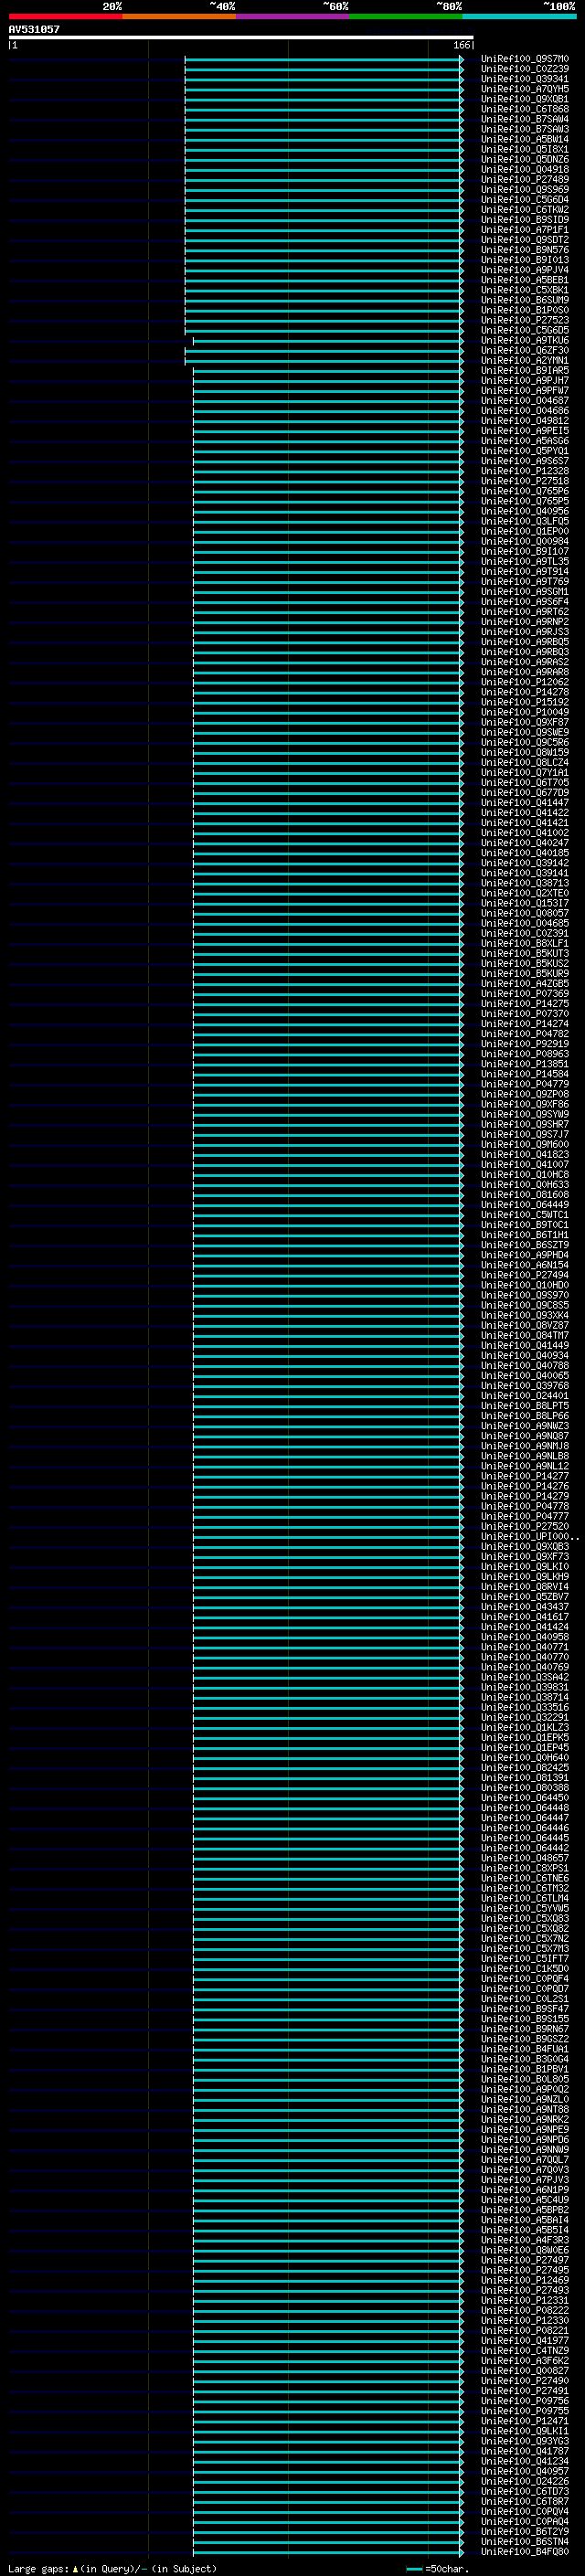Click the hit label UniRef100_Q41787

(x=525, y=2450)
